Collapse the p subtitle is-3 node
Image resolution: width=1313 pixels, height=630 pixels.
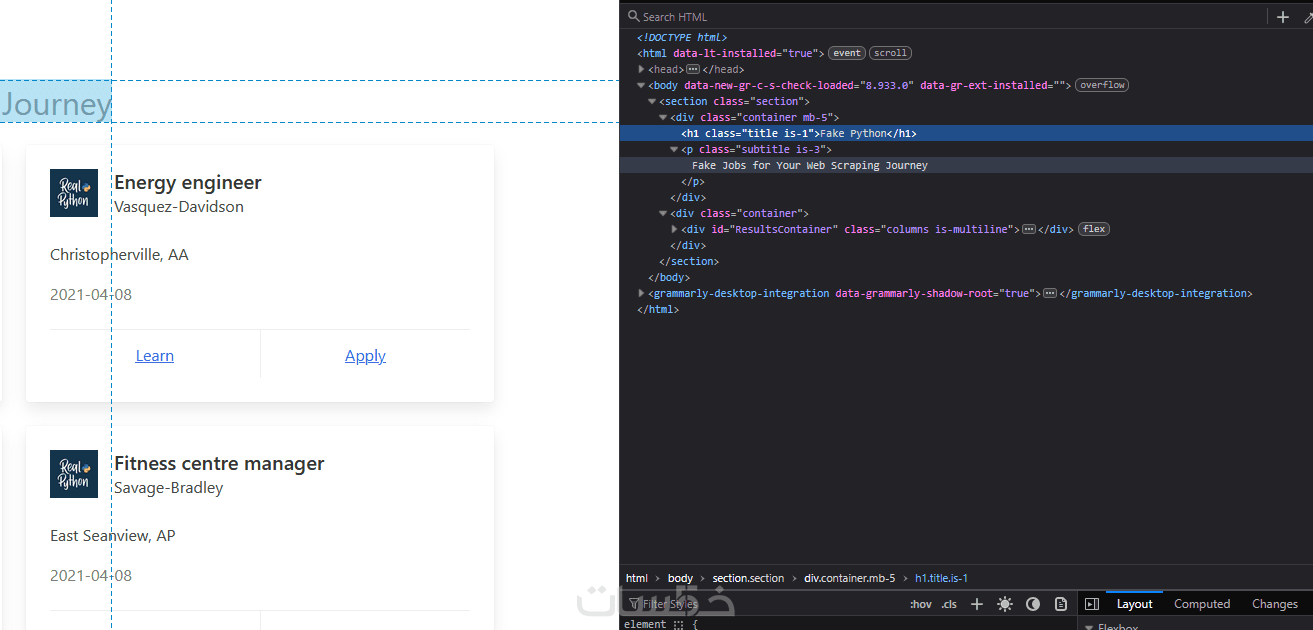click(x=674, y=149)
